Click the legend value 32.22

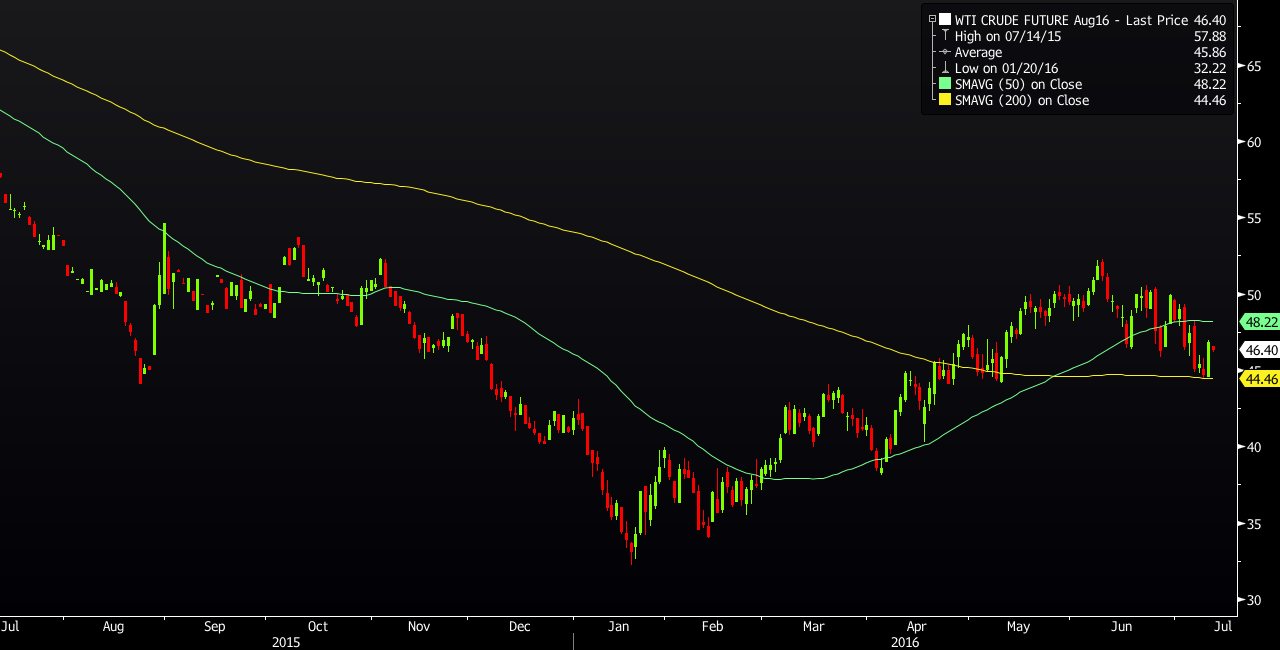tap(1210, 68)
